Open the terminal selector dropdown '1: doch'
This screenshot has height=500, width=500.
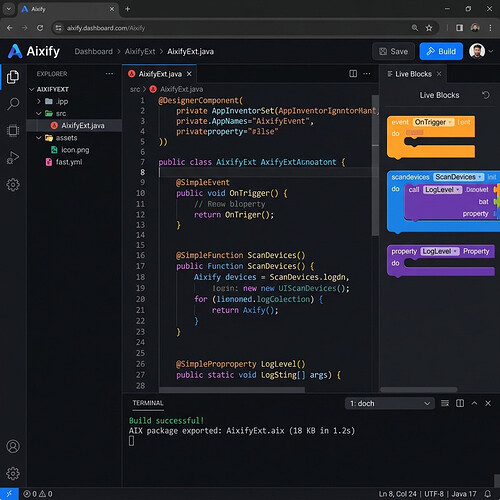point(390,403)
